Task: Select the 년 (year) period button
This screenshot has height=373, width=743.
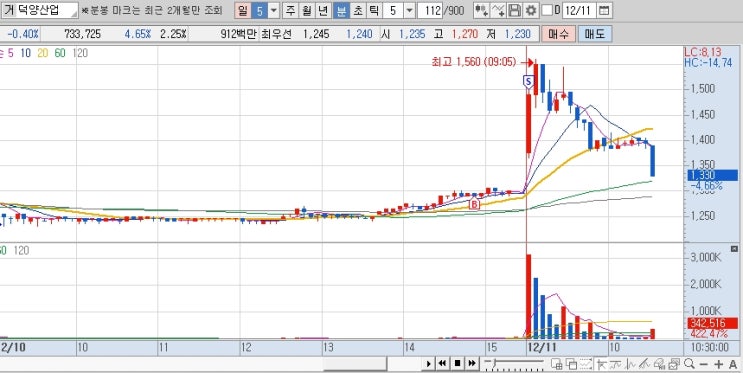Action: point(323,10)
